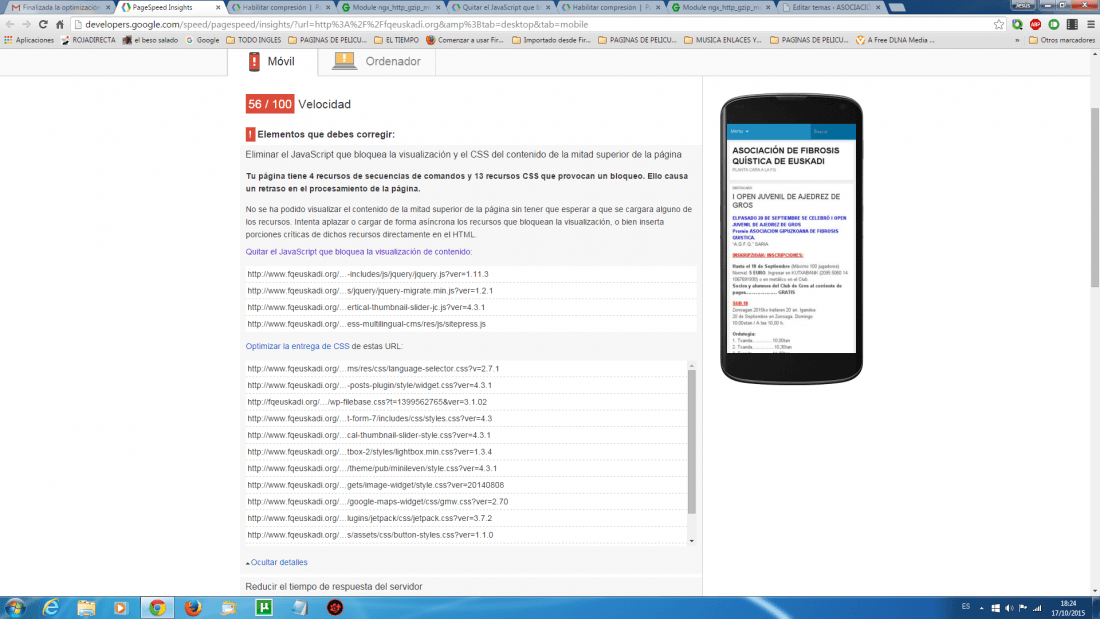Open the 'el beso salado' bookmark
Screen dimensions: 1100x619
pos(150,41)
